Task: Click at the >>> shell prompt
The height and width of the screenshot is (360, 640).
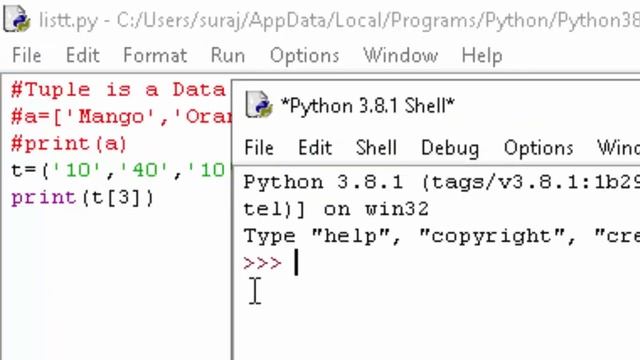Action: [x=262, y=263]
